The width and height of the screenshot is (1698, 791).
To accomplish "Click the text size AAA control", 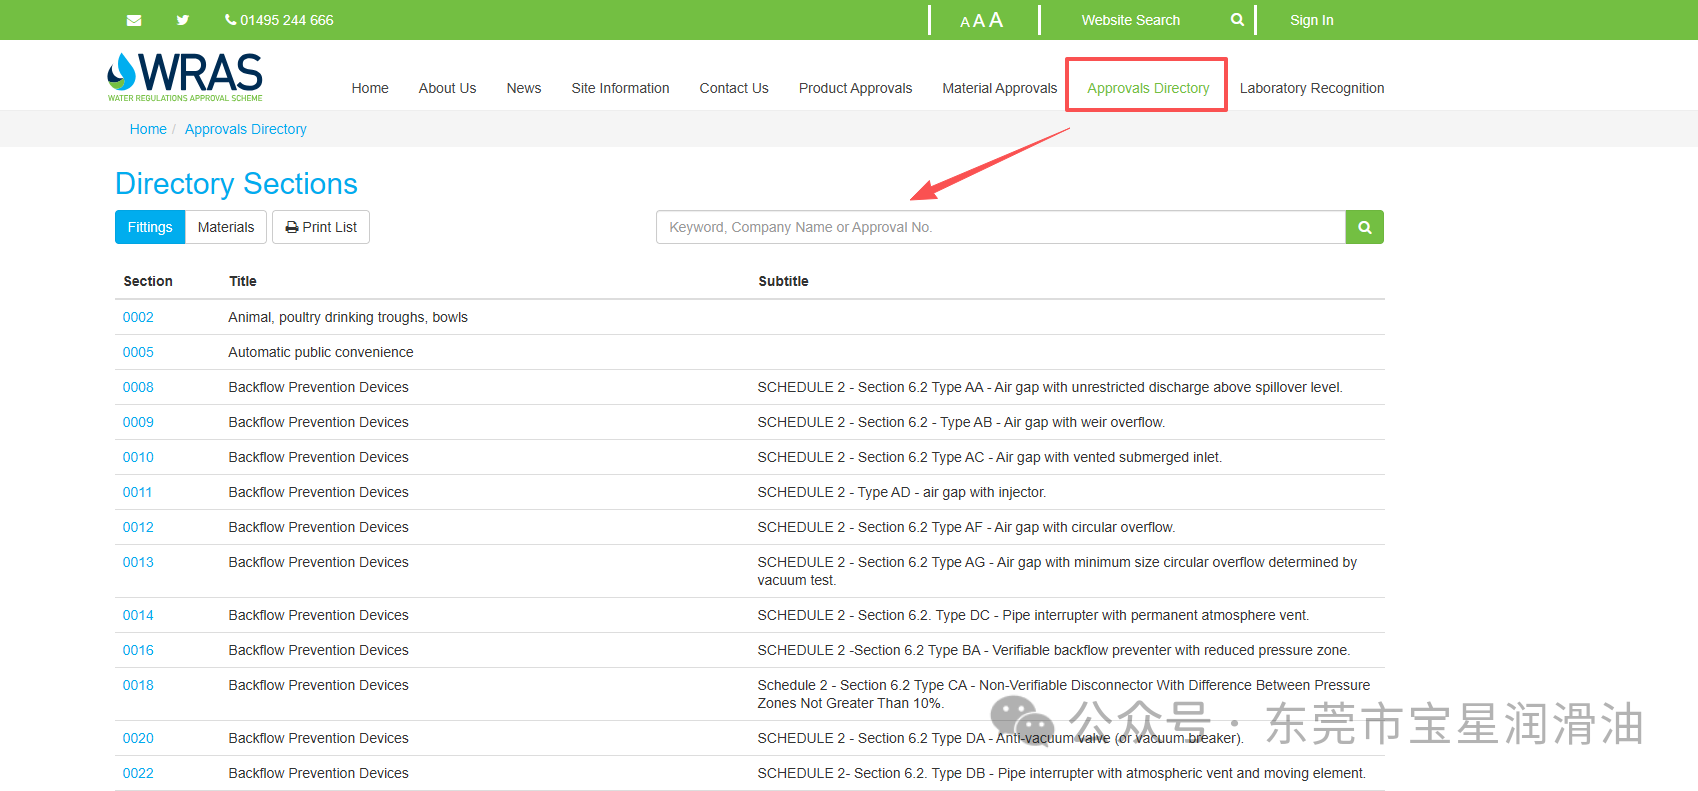I will pyautogui.click(x=981, y=20).
